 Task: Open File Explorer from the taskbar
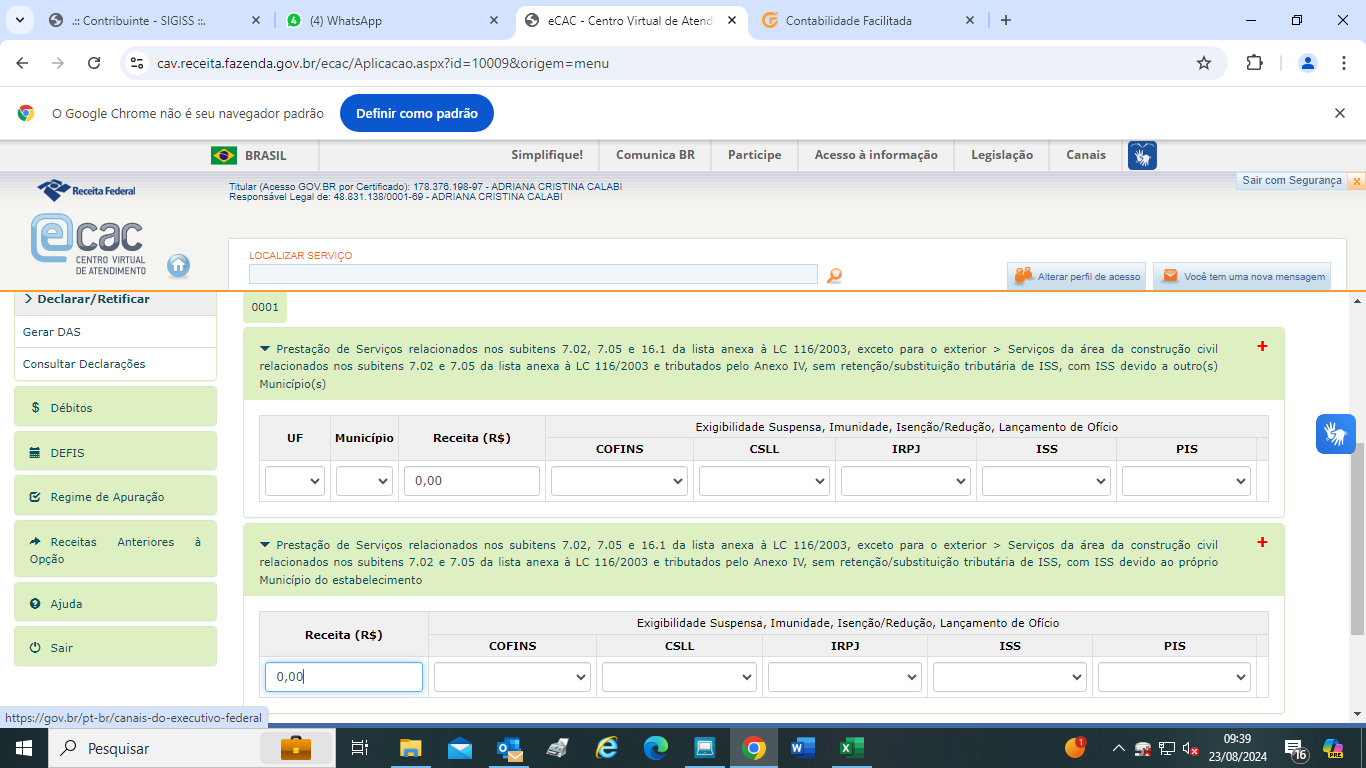point(410,748)
